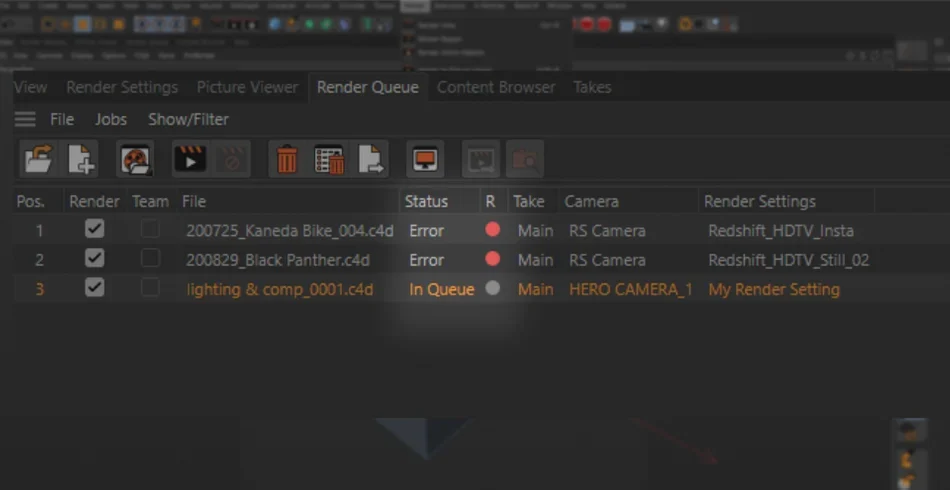Open the Content Browser tab

pyautogui.click(x=496, y=87)
